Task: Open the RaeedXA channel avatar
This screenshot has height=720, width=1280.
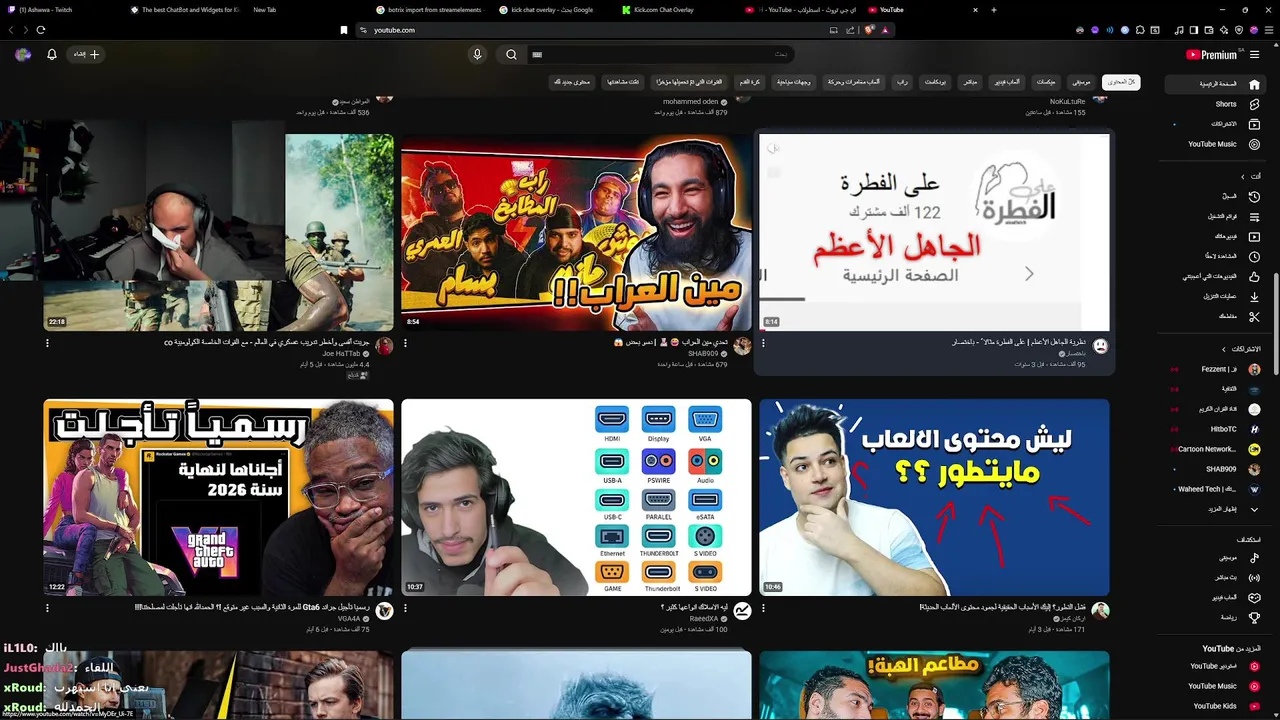Action: coord(742,611)
